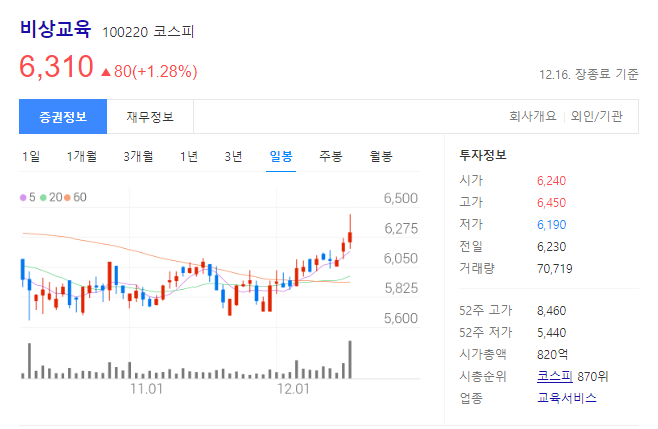Switch to the 재무정보 tab
The image size is (658, 429).
pyautogui.click(x=150, y=117)
